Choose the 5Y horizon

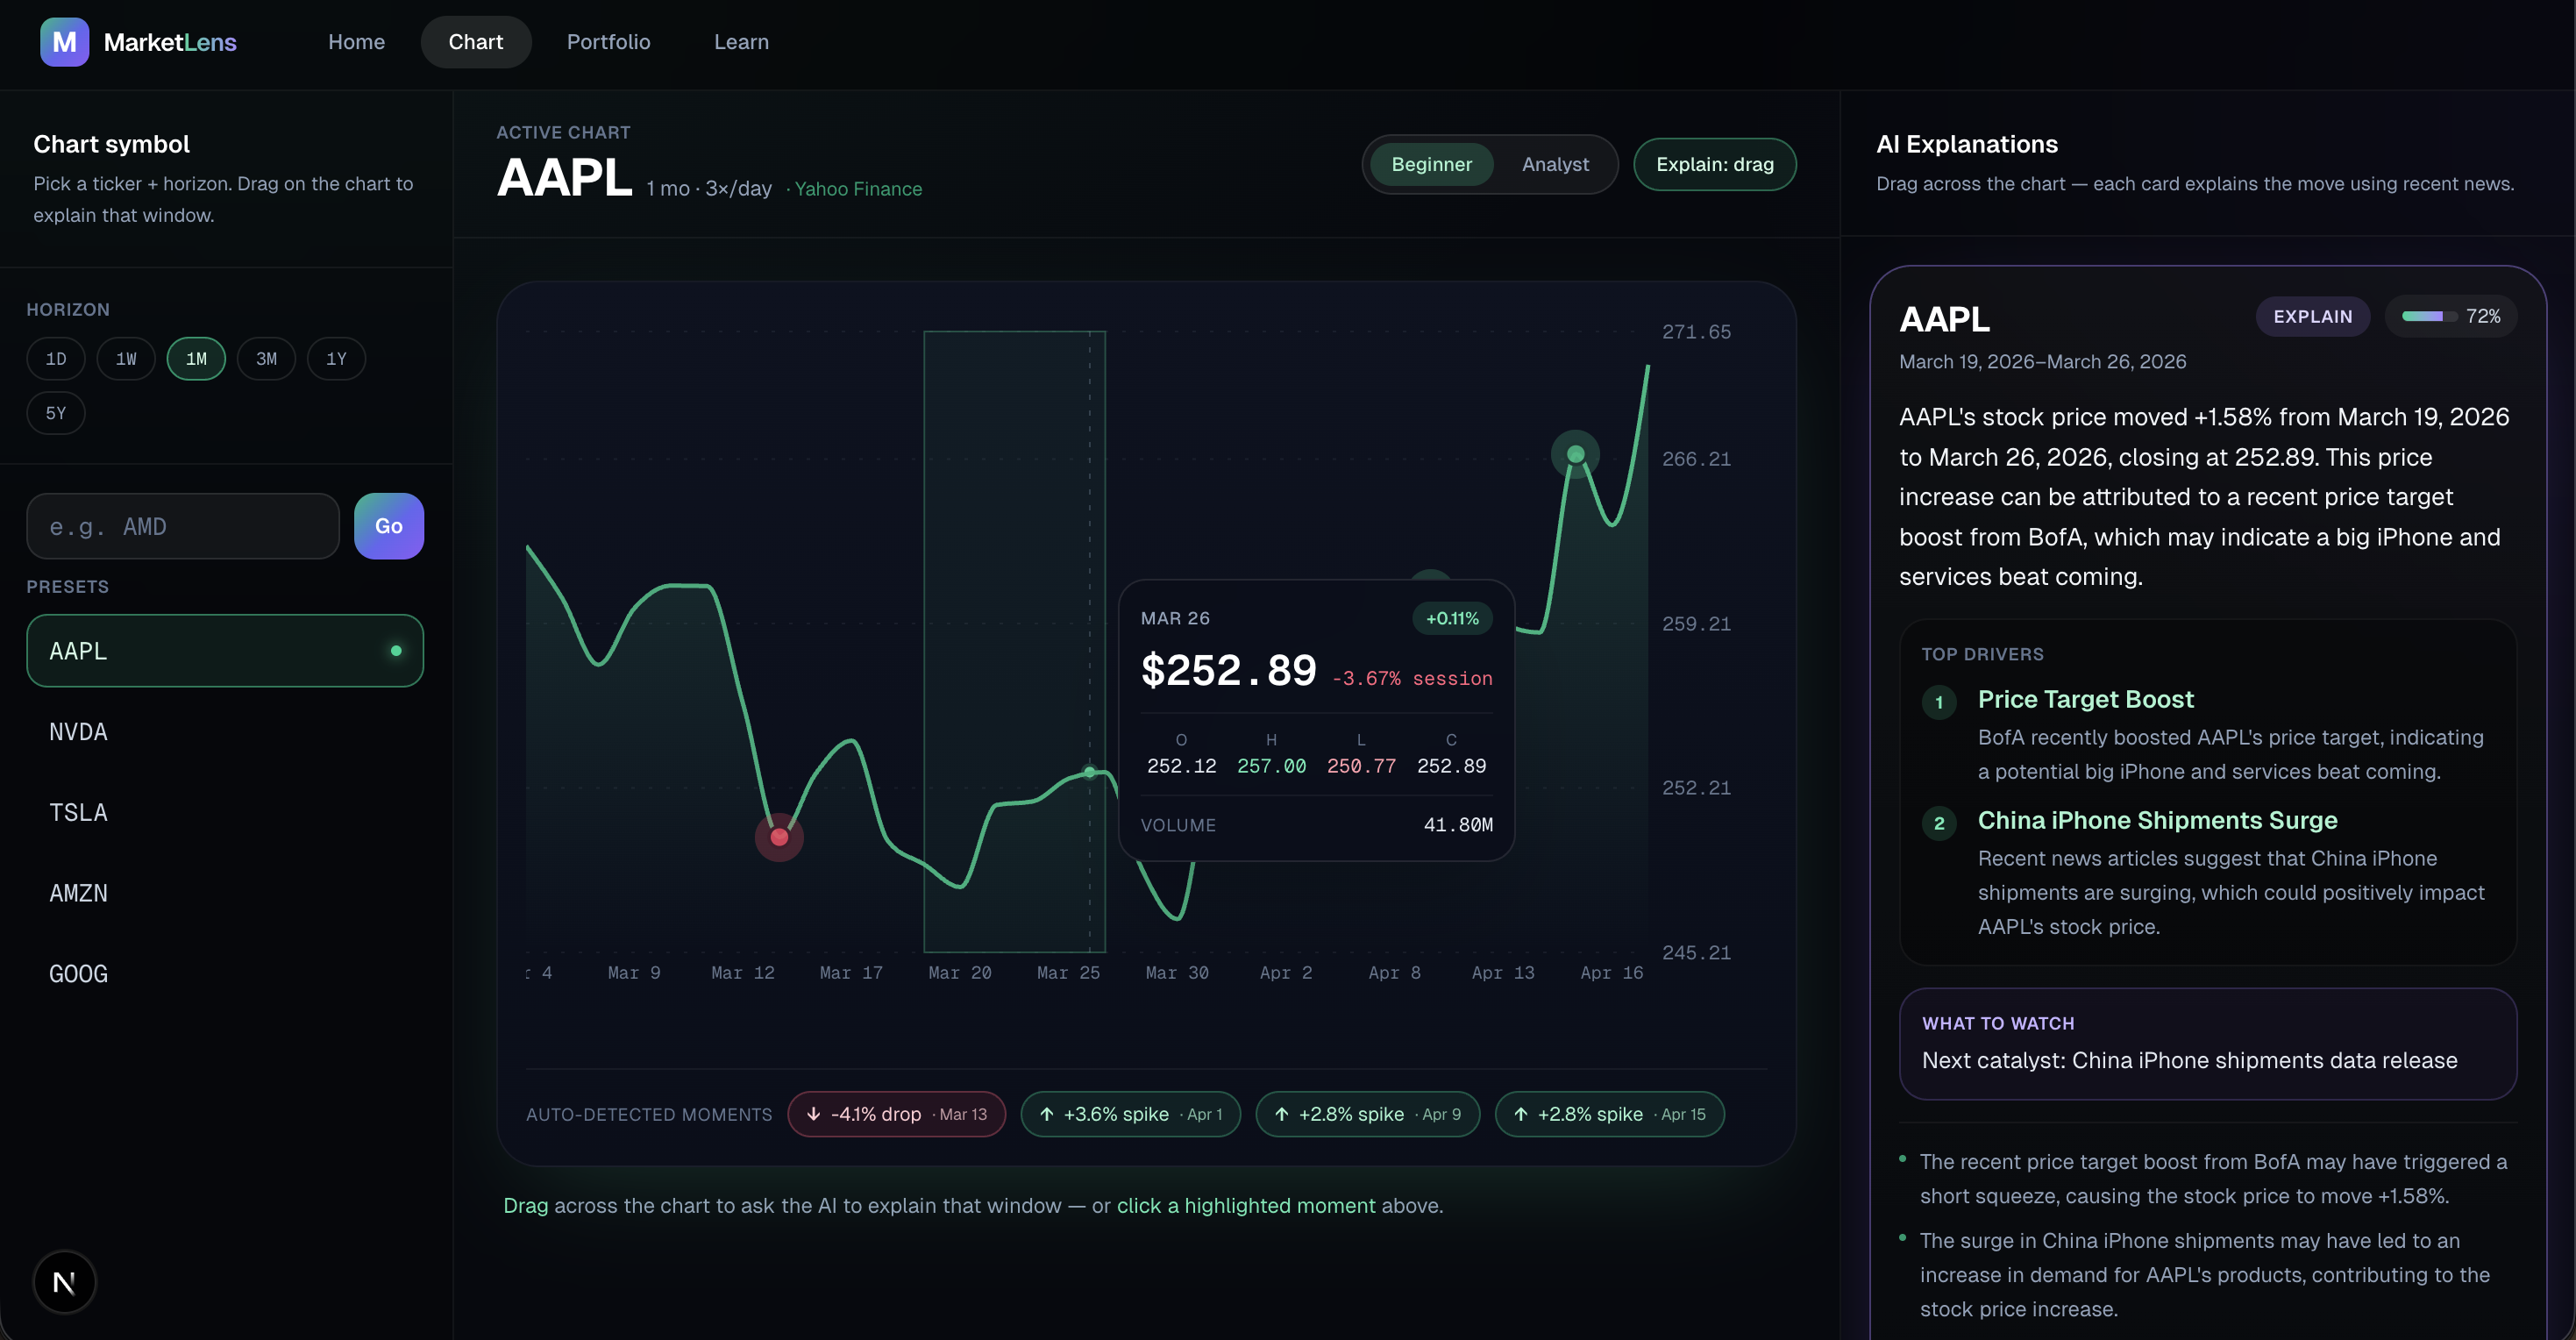[56, 413]
